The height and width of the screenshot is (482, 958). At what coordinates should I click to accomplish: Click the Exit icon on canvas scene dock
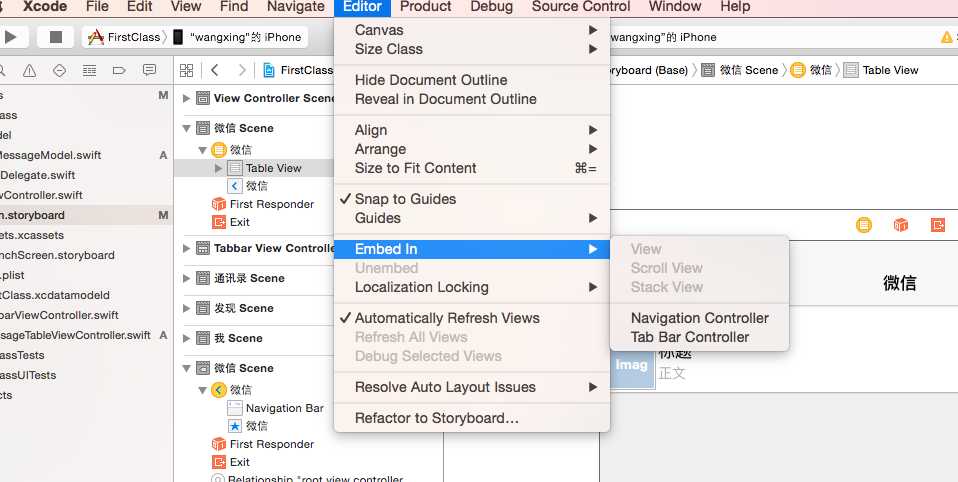click(x=938, y=225)
